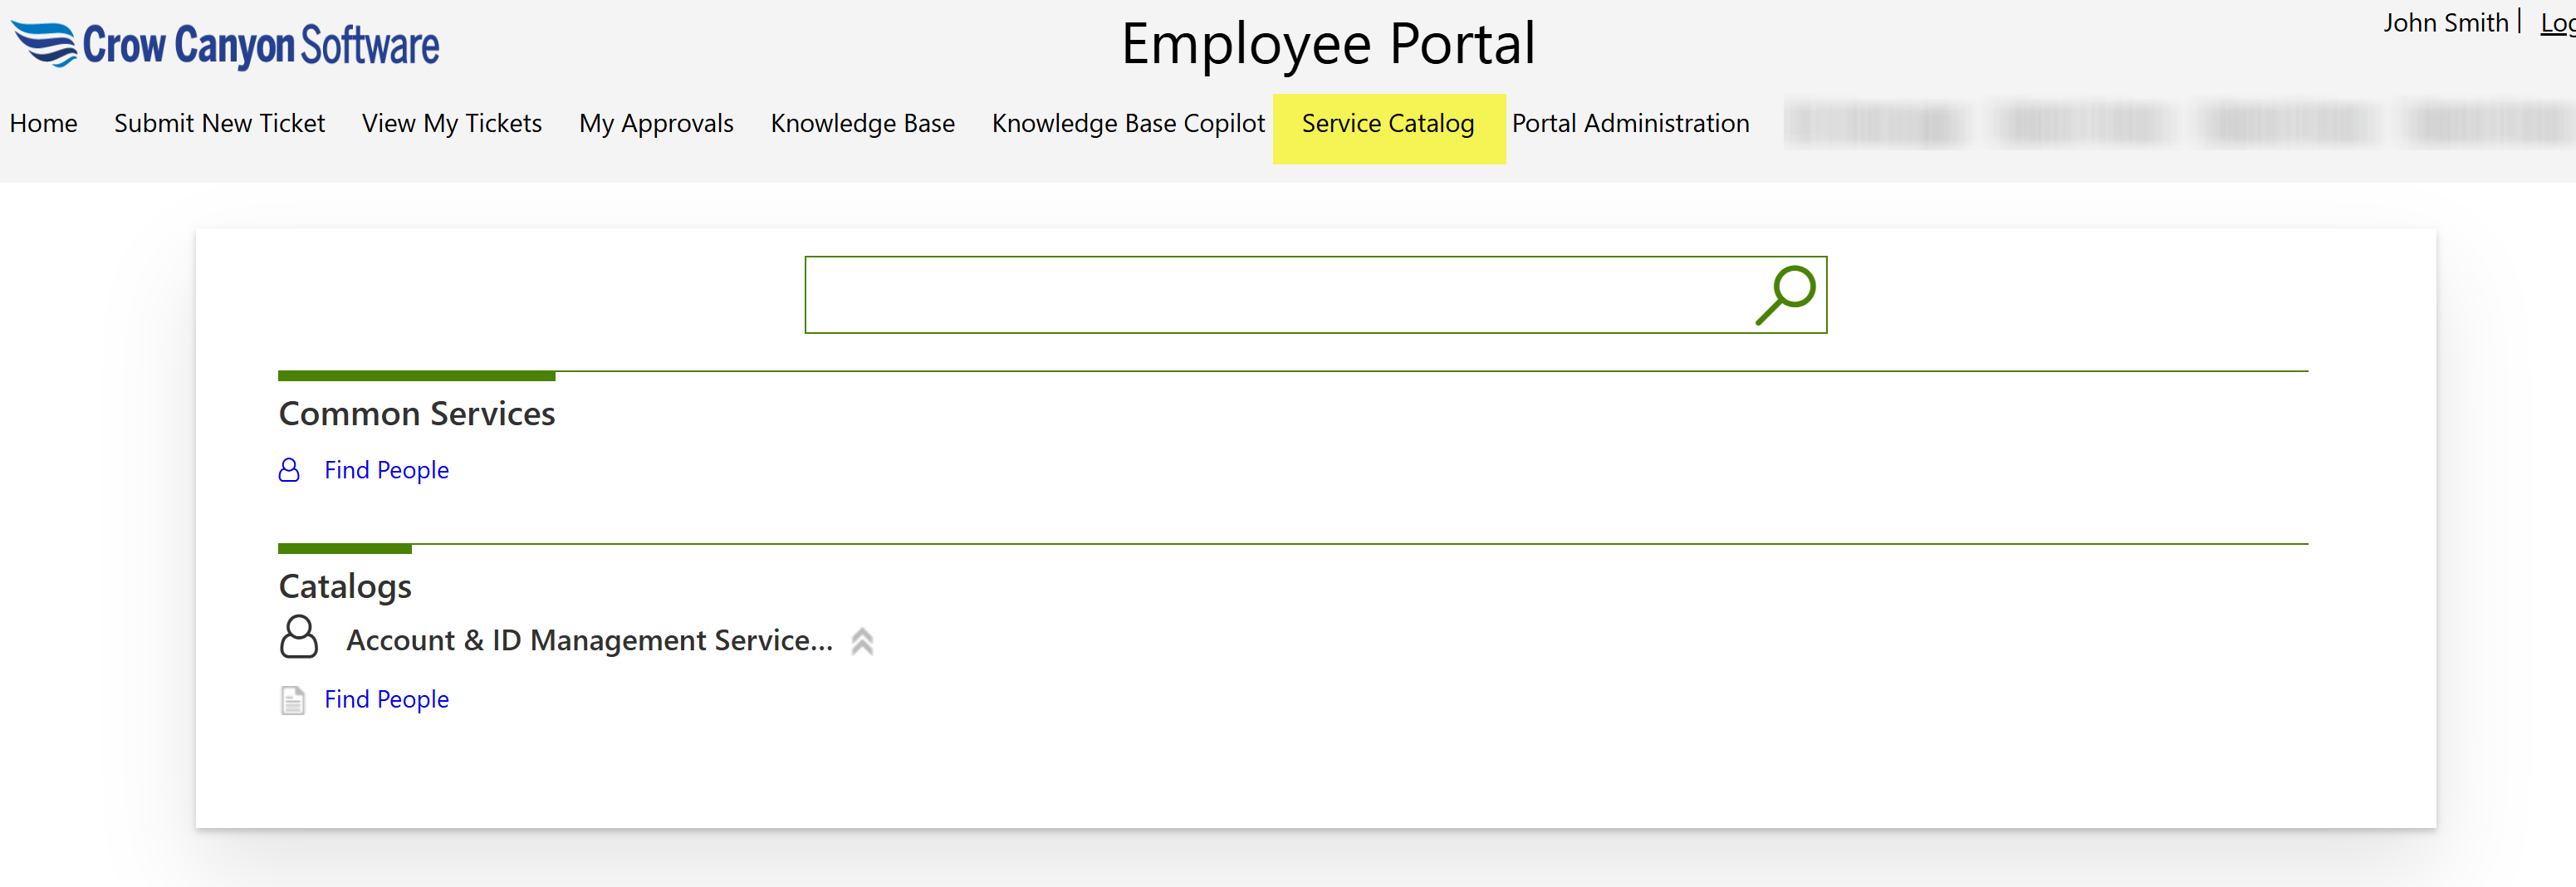Click the Log out link at top right
Image resolution: width=2576 pixels, height=887 pixels.
coord(2556,22)
